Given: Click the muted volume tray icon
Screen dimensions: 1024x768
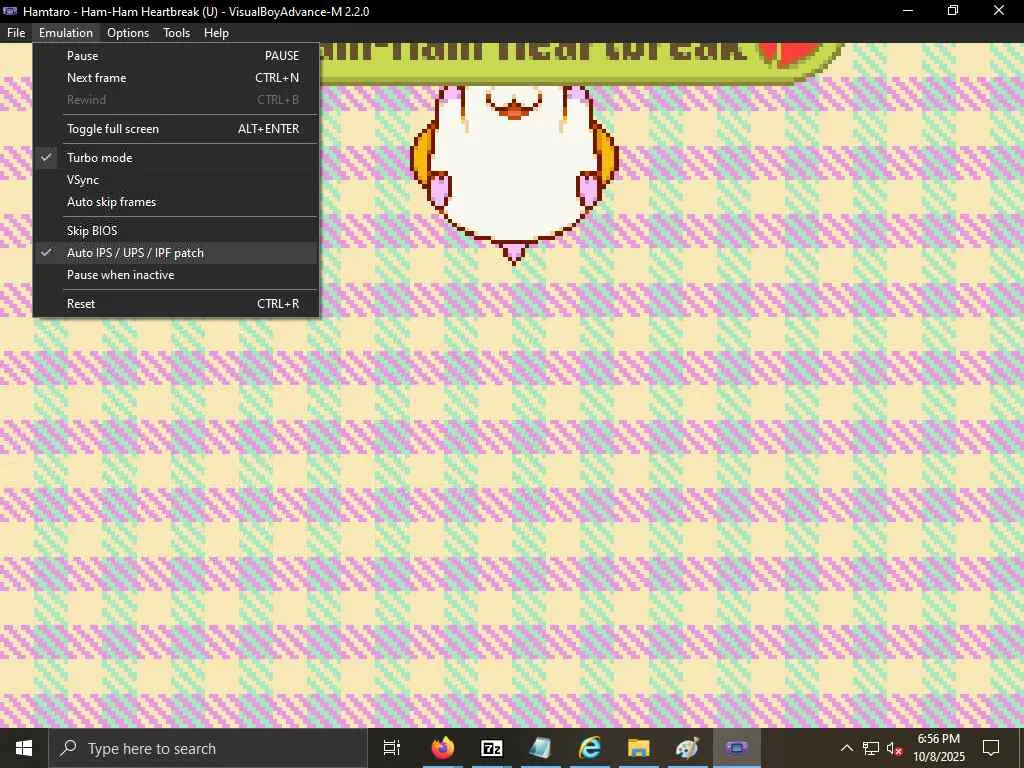Looking at the screenshot, I should pos(894,748).
